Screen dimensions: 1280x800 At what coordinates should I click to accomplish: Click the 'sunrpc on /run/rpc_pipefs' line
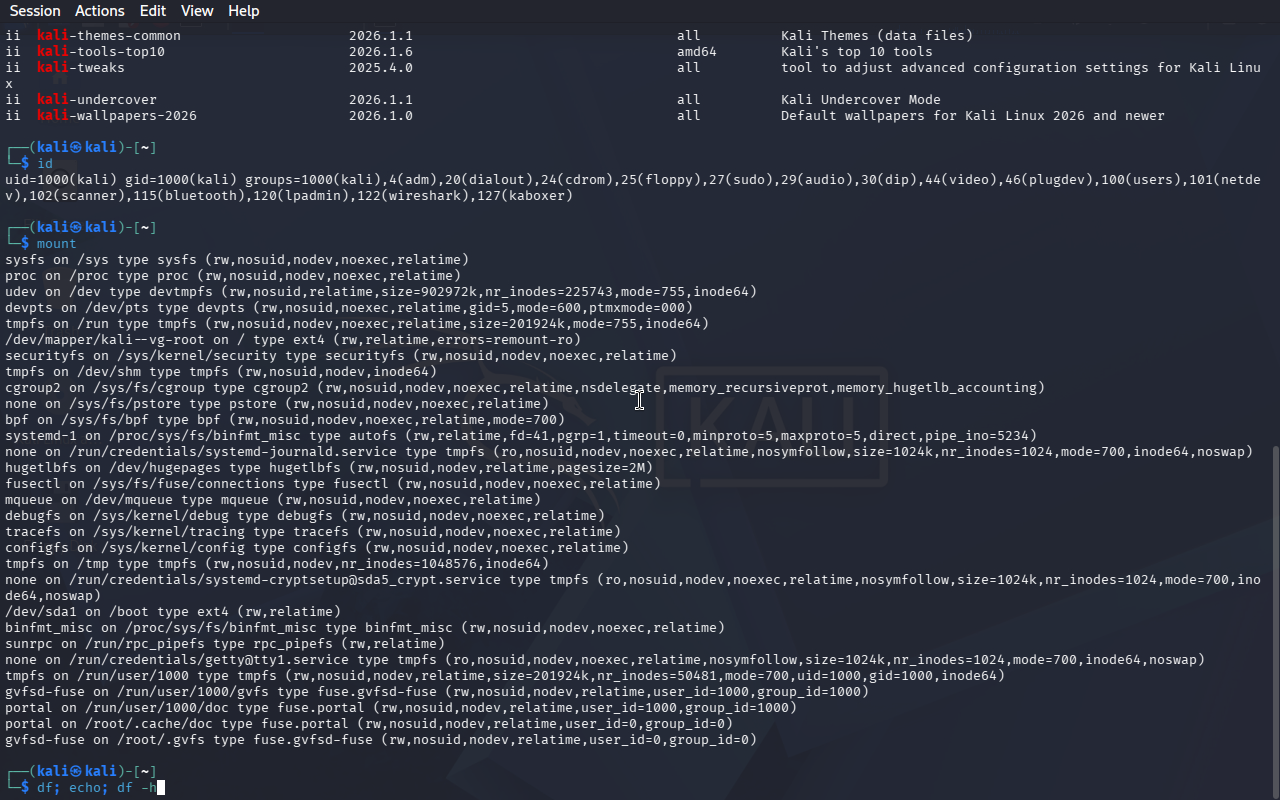[x=120, y=644]
